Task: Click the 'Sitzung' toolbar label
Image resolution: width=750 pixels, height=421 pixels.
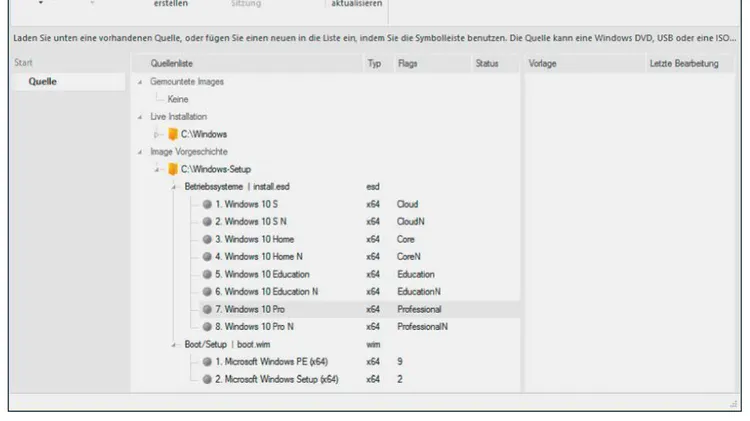Action: [246, 4]
